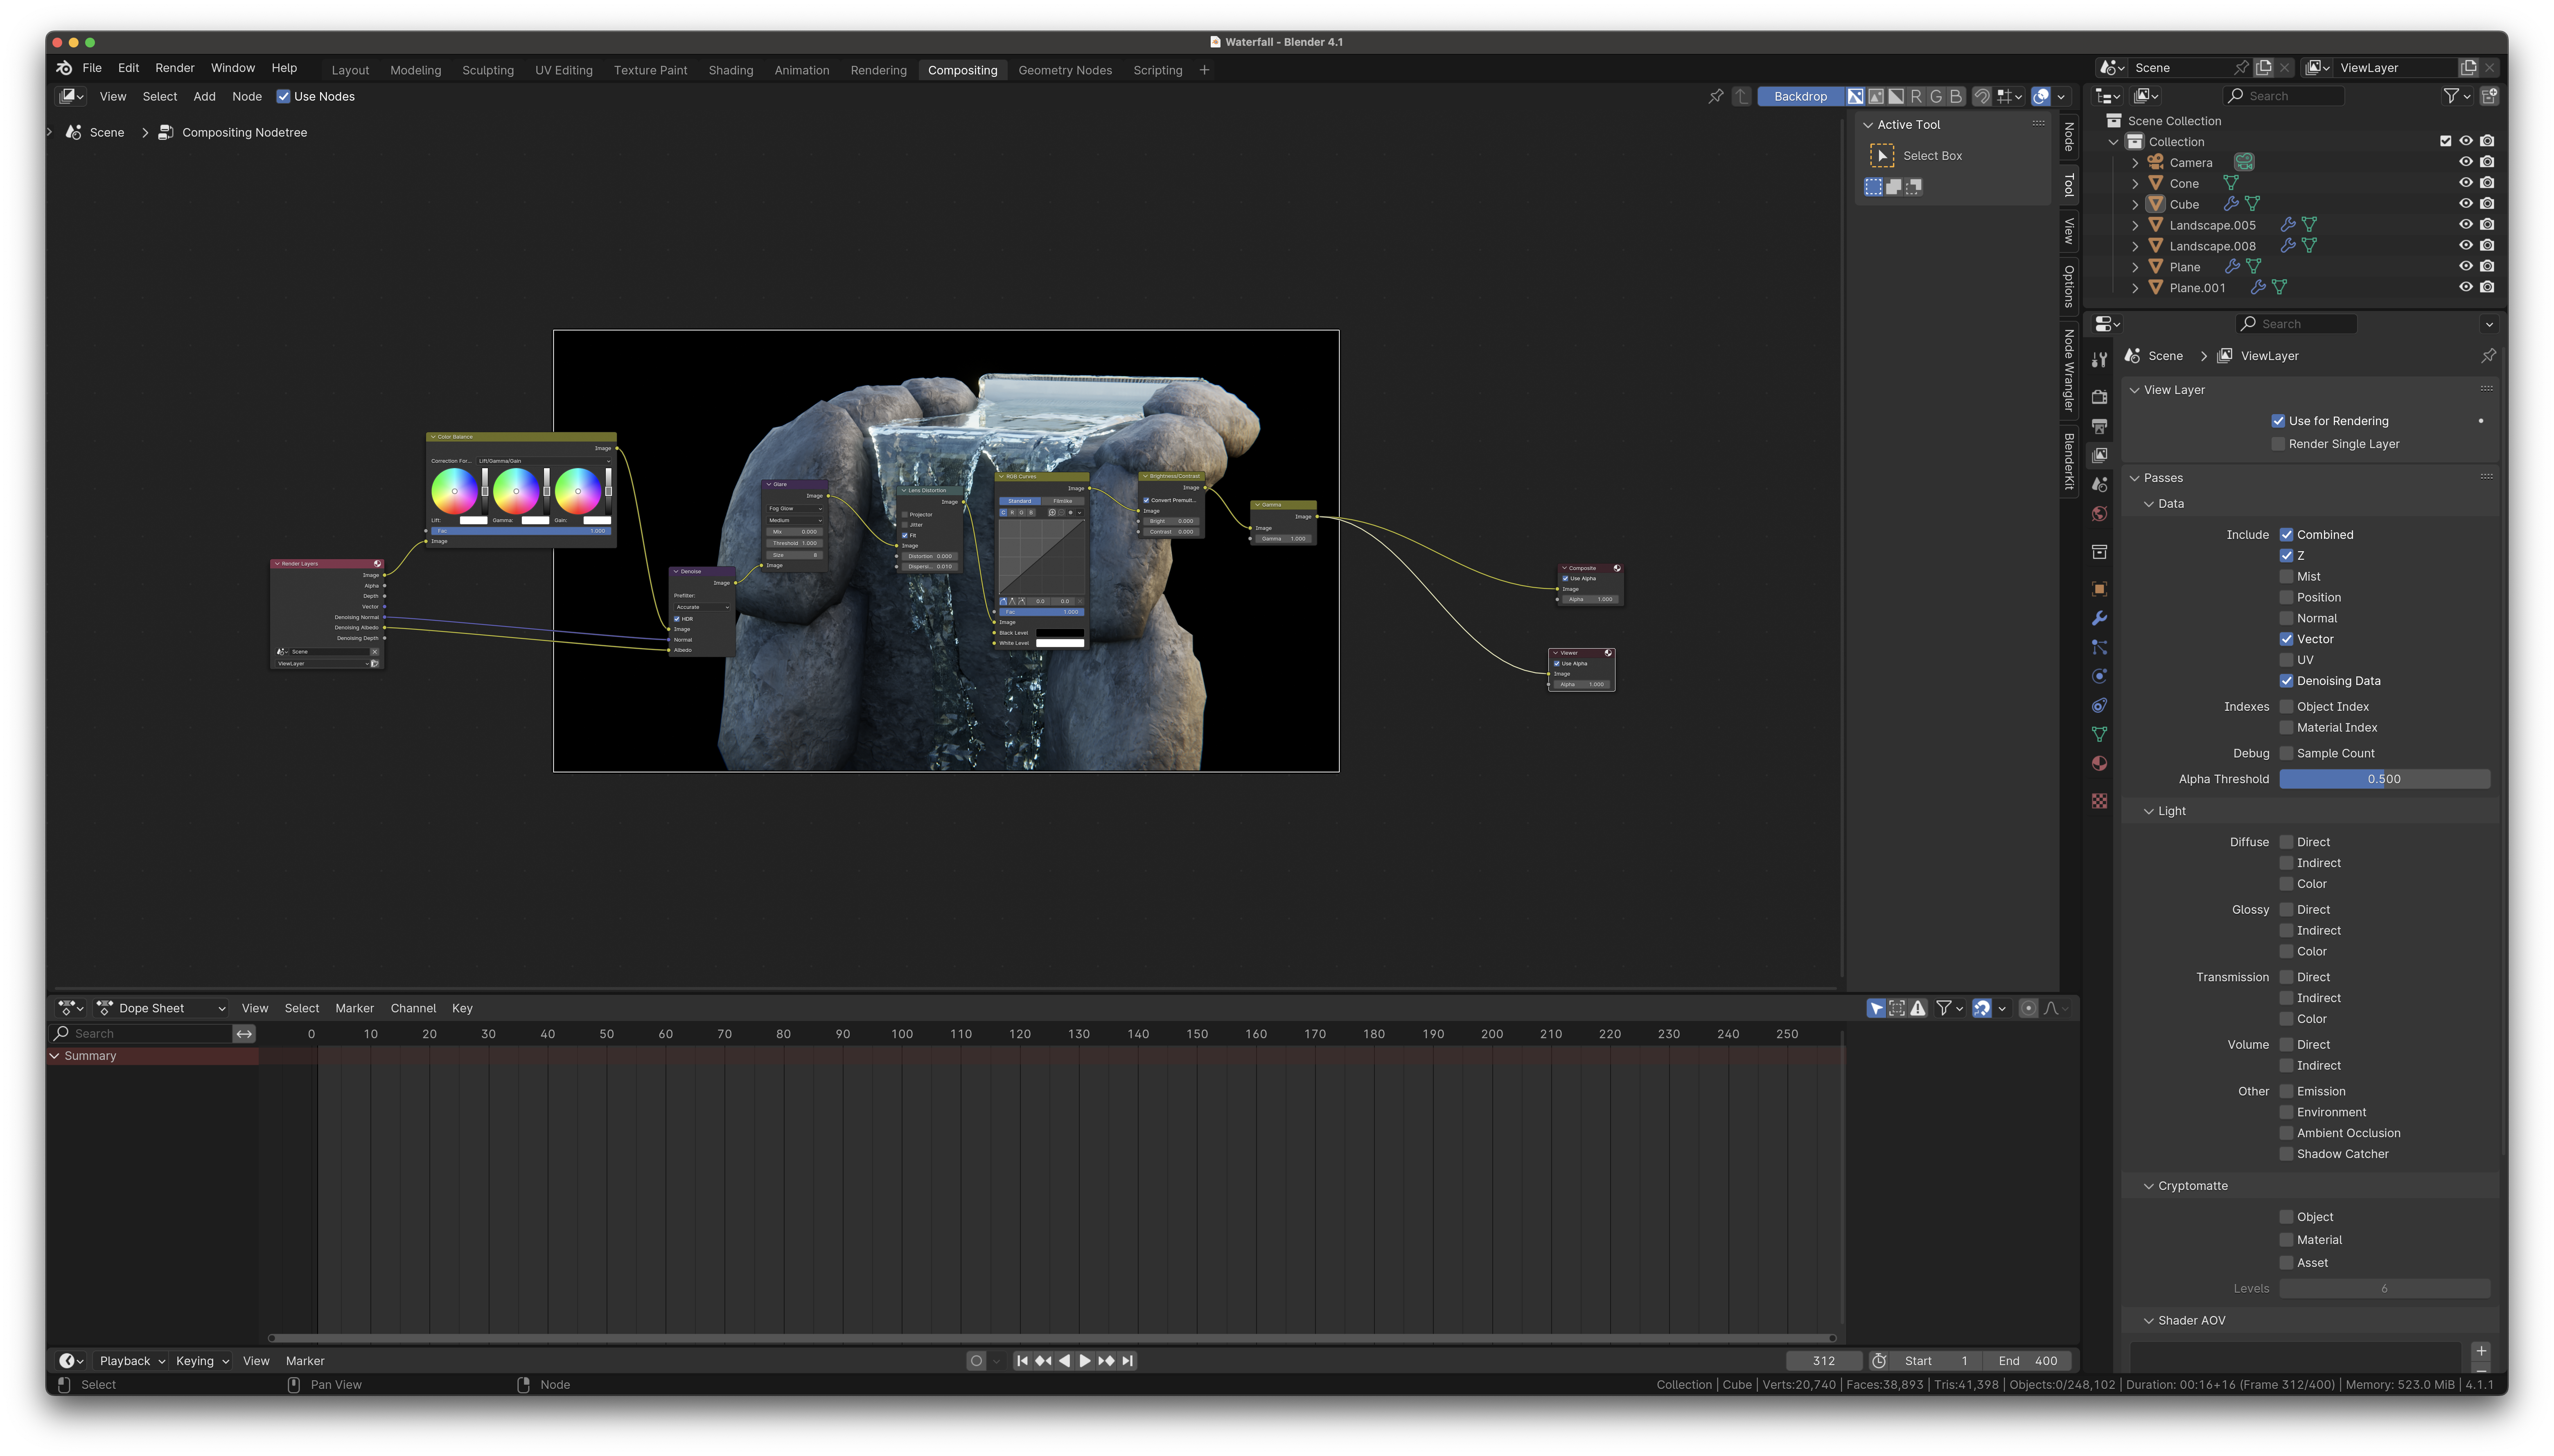The height and width of the screenshot is (1456, 2554).
Task: Open the Render menu
Action: [175, 68]
